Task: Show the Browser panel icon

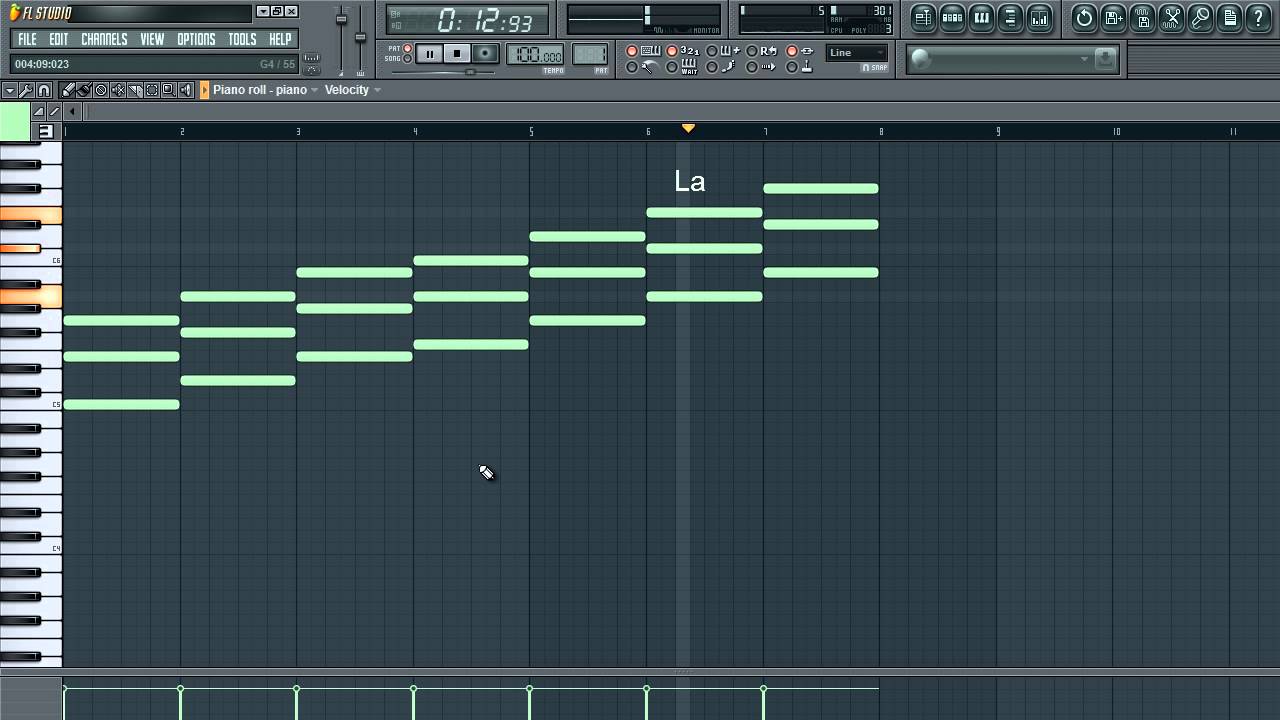Action: (1010, 17)
